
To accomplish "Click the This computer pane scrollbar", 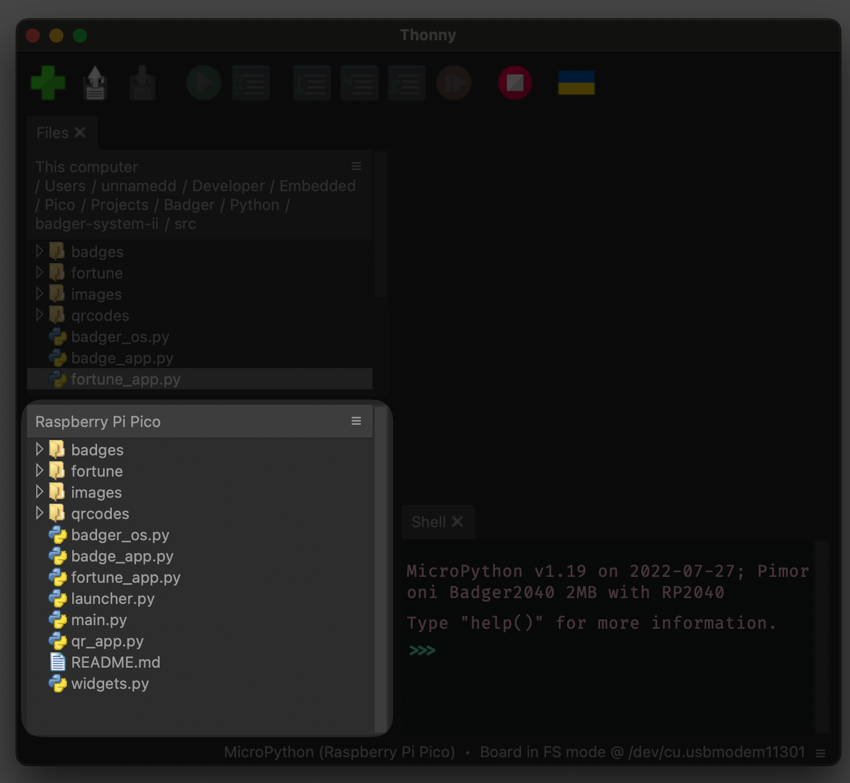I will [x=381, y=224].
